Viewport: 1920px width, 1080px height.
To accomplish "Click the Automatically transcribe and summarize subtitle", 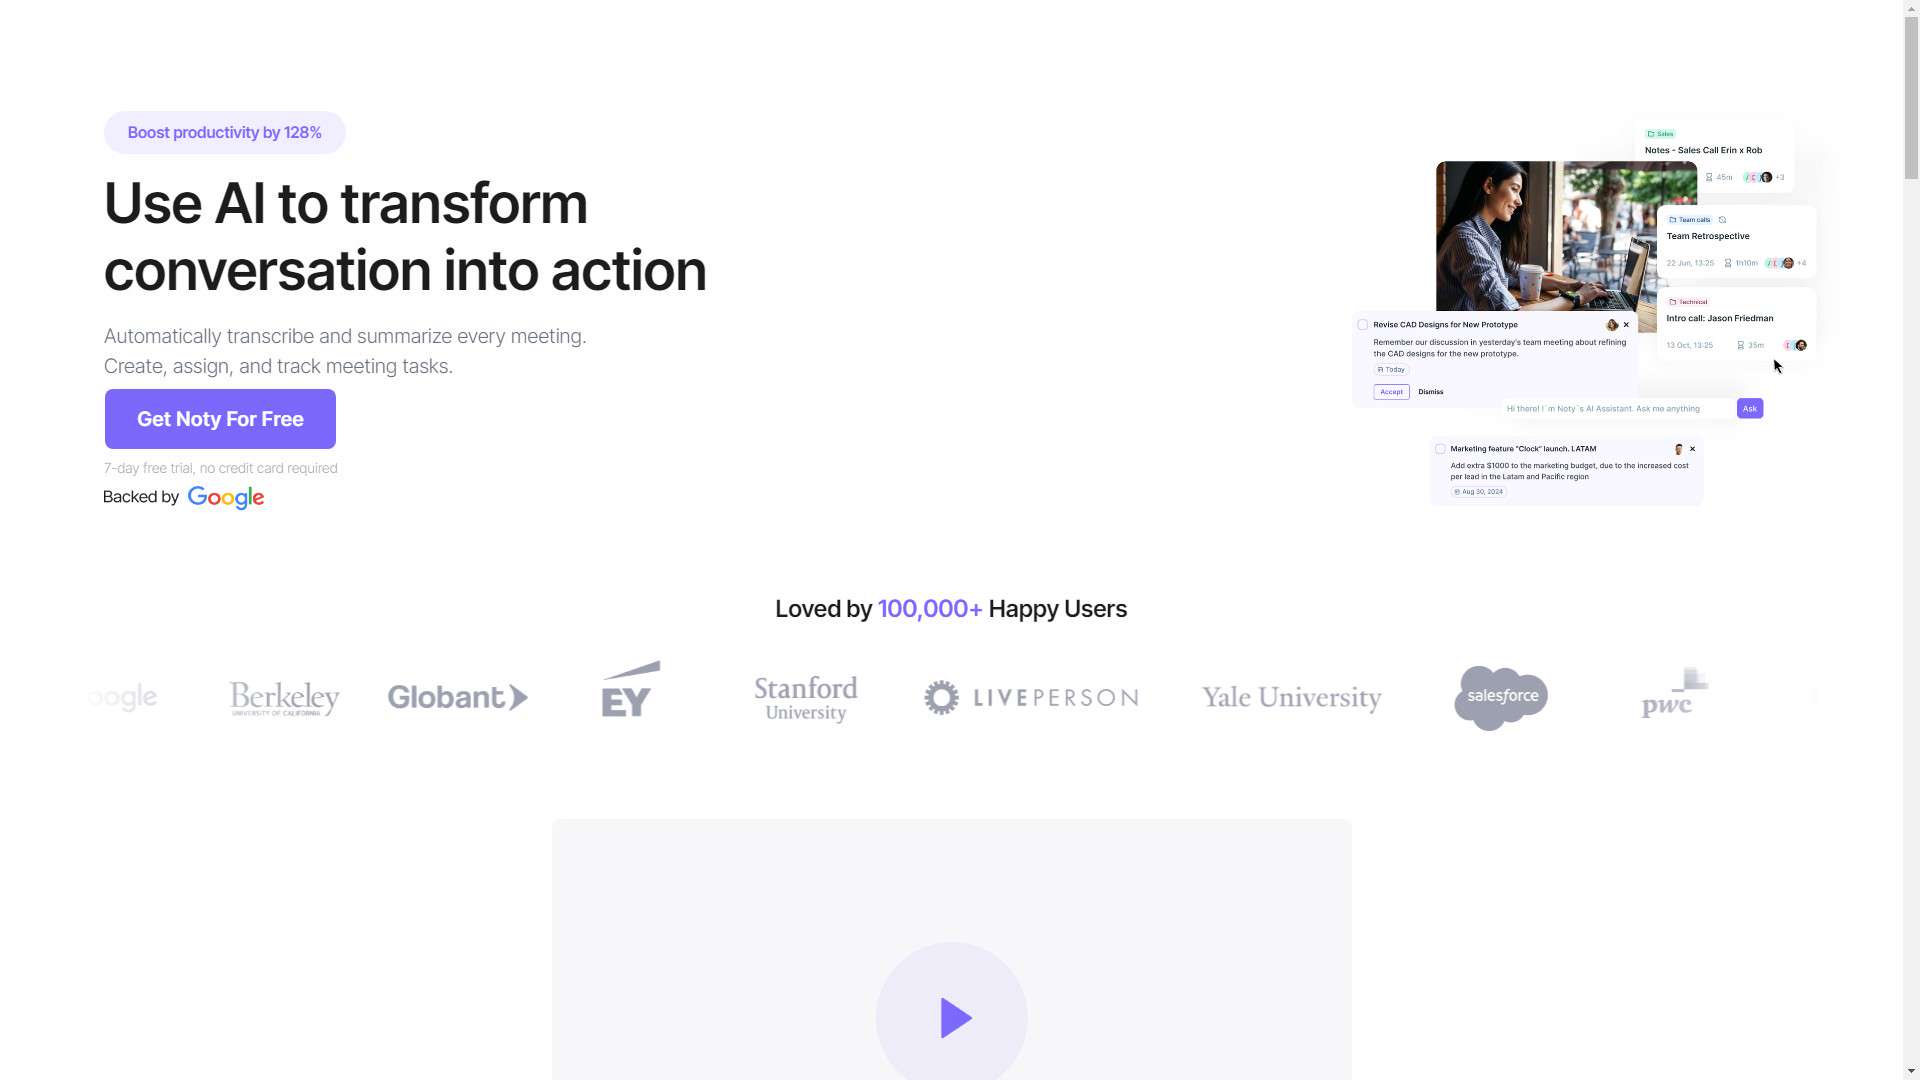I will pos(345,351).
